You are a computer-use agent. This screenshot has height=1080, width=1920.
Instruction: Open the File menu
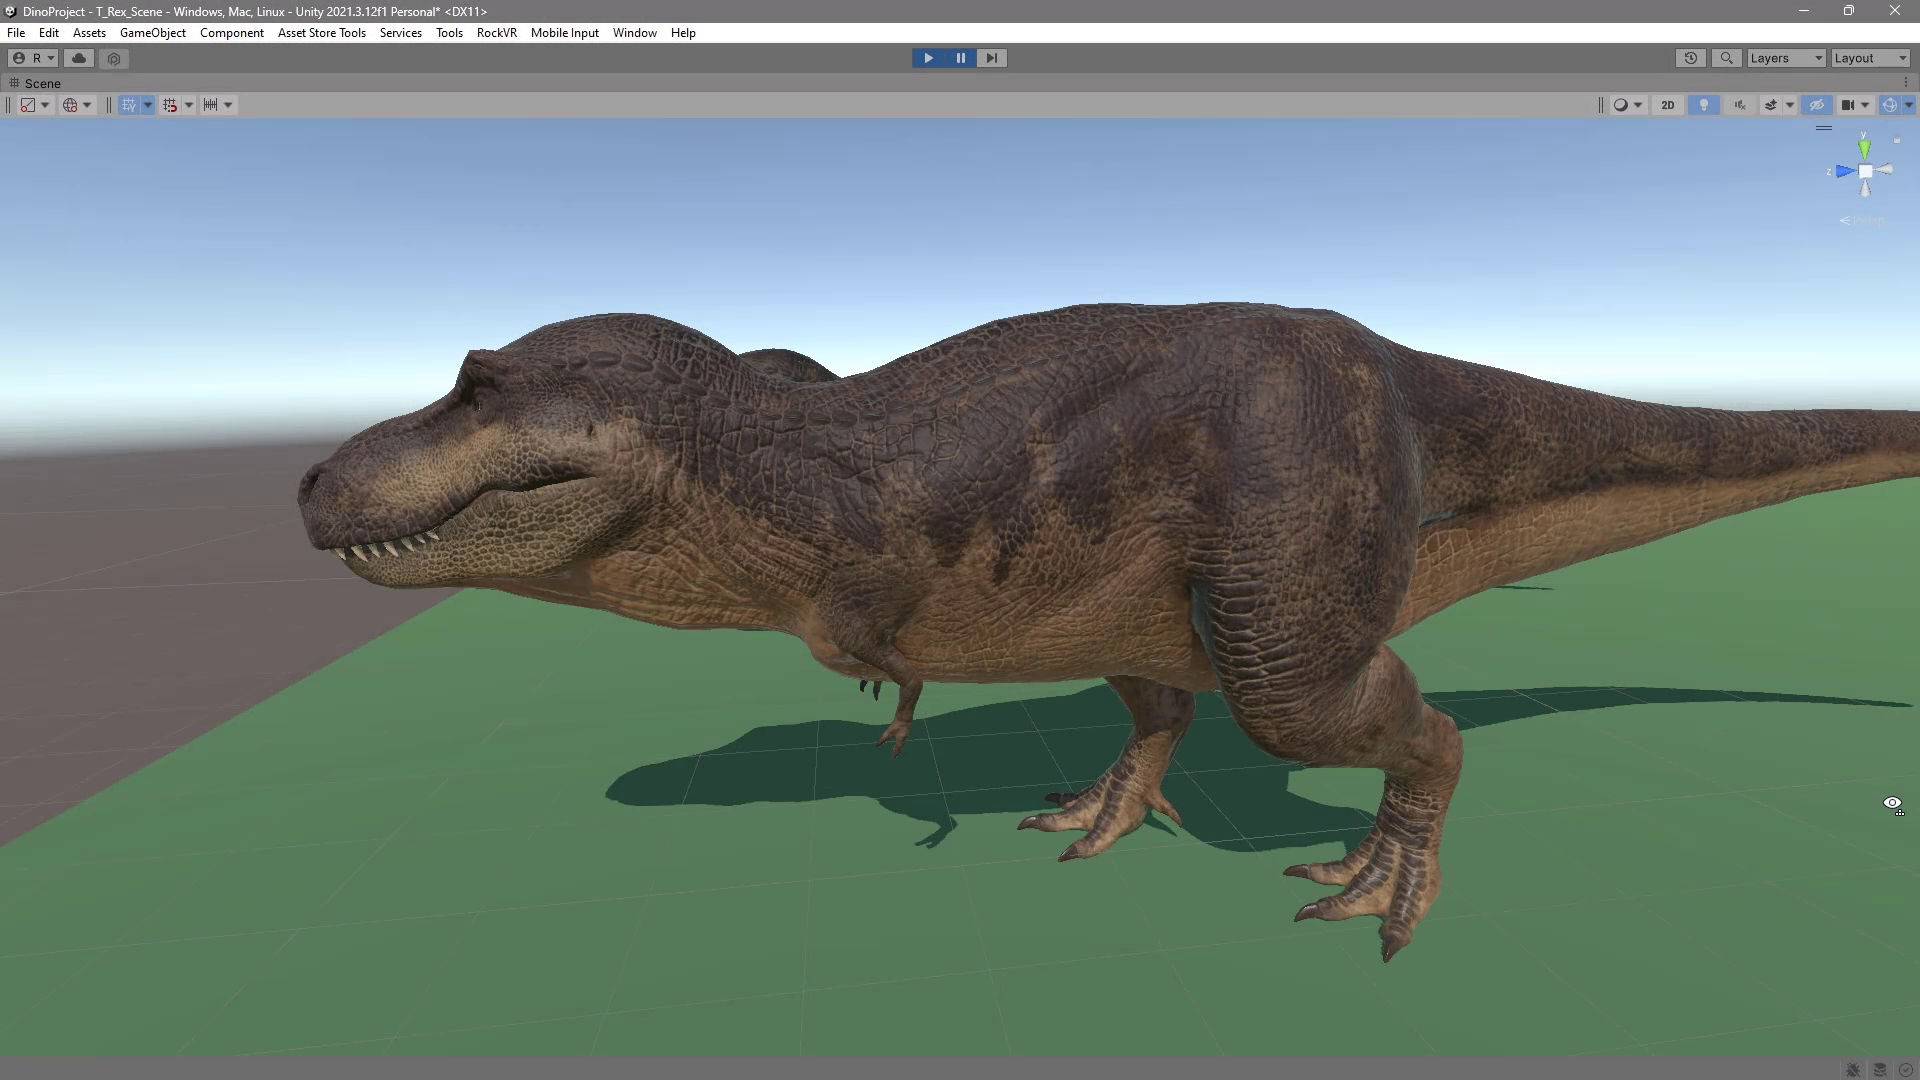16,33
